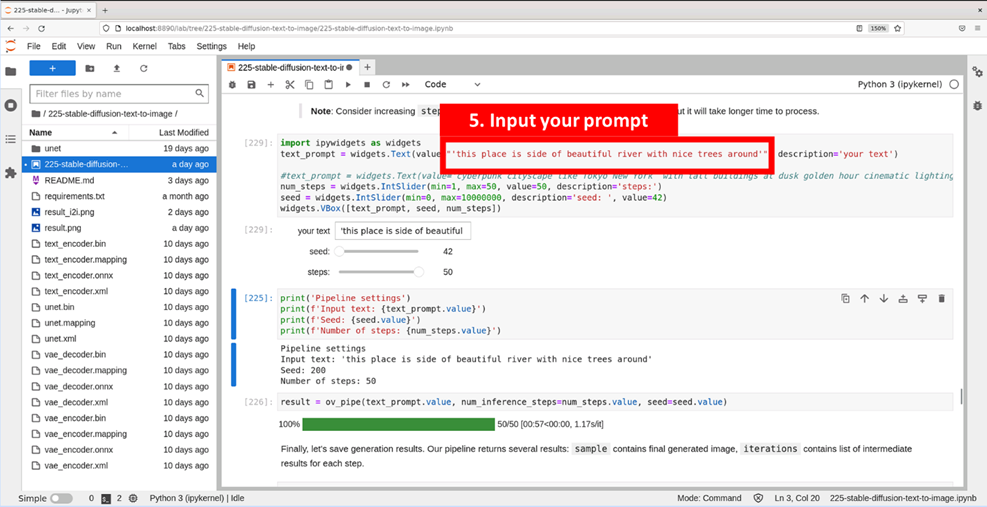This screenshot has width=987, height=507.
Task: Open the Property Inspector on right sidebar
Action: (x=977, y=71)
